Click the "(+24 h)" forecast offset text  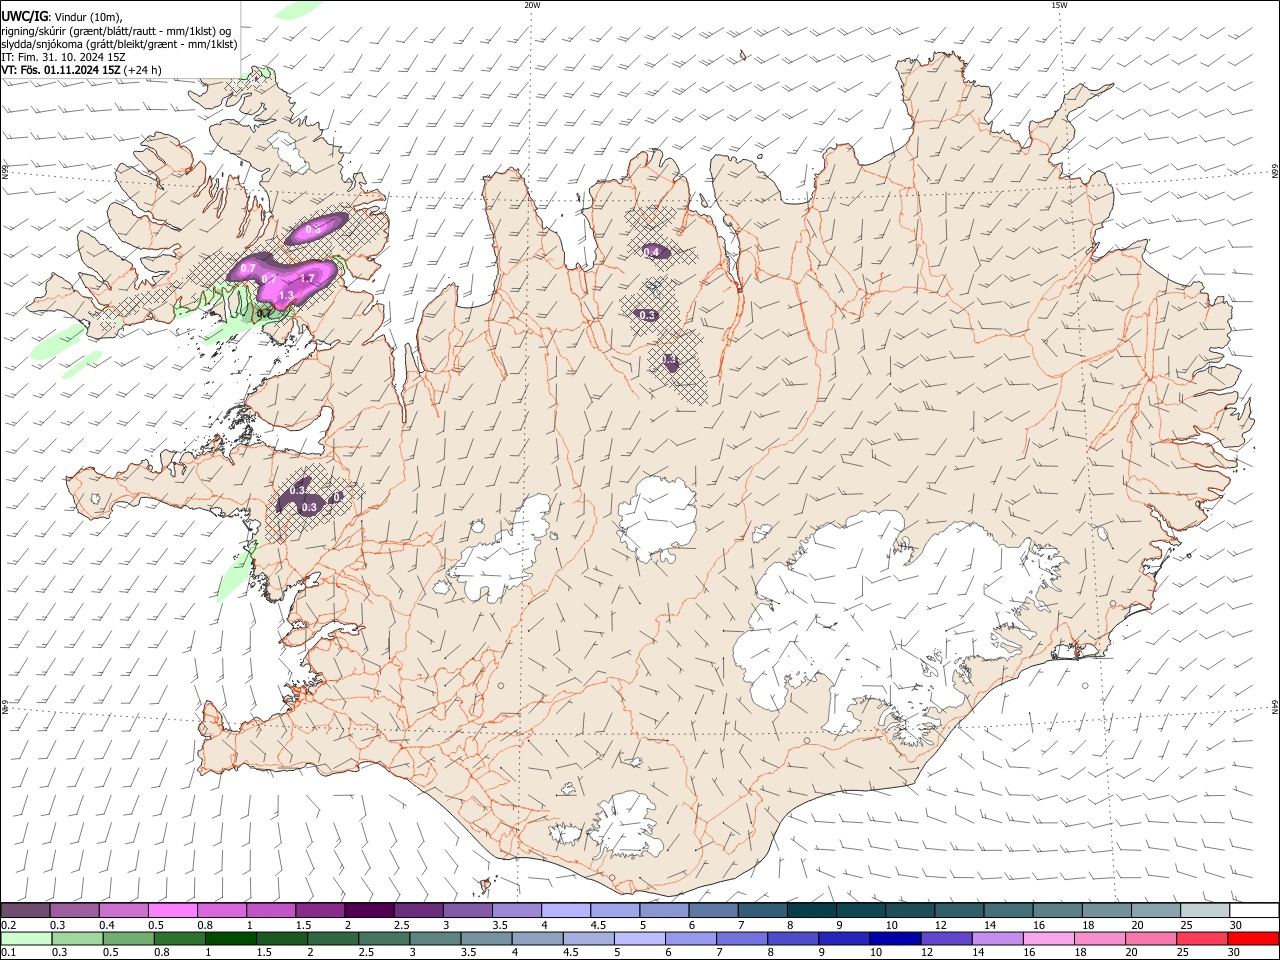pyautogui.click(x=144, y=70)
